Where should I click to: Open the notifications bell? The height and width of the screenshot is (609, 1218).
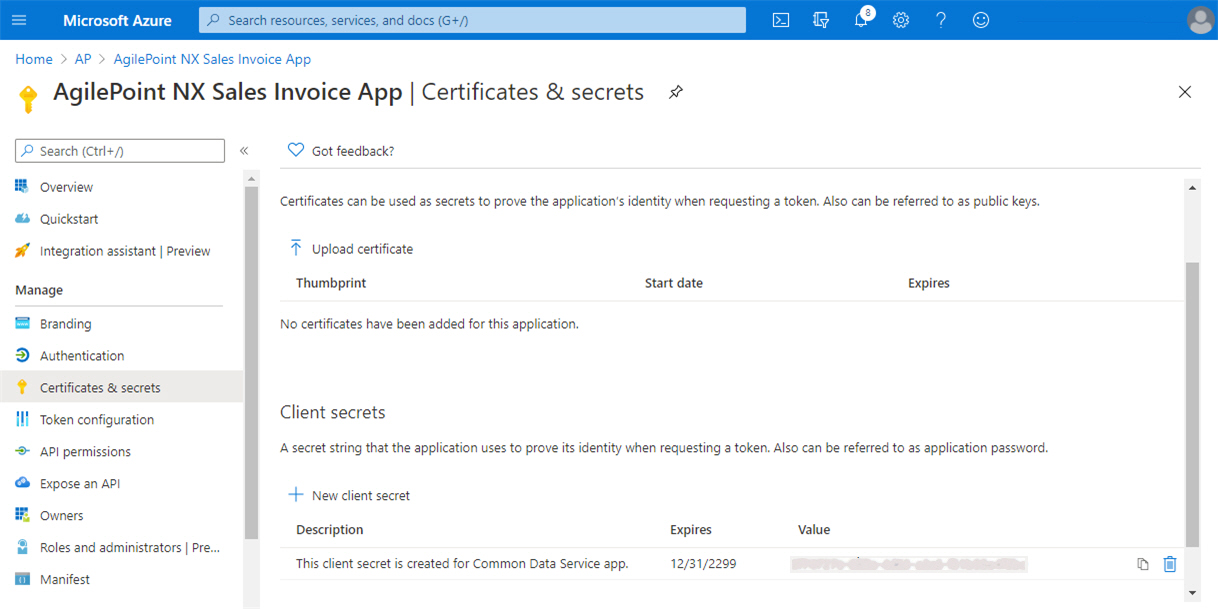[x=862, y=20]
